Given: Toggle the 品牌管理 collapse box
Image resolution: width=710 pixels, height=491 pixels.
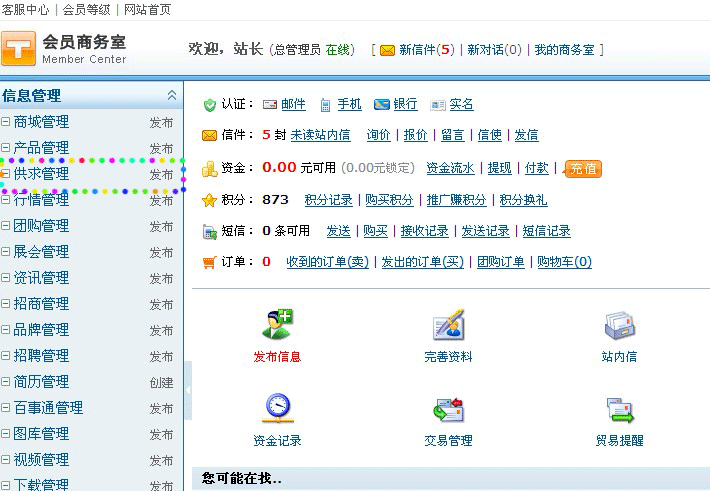Looking at the screenshot, I should point(5,329).
